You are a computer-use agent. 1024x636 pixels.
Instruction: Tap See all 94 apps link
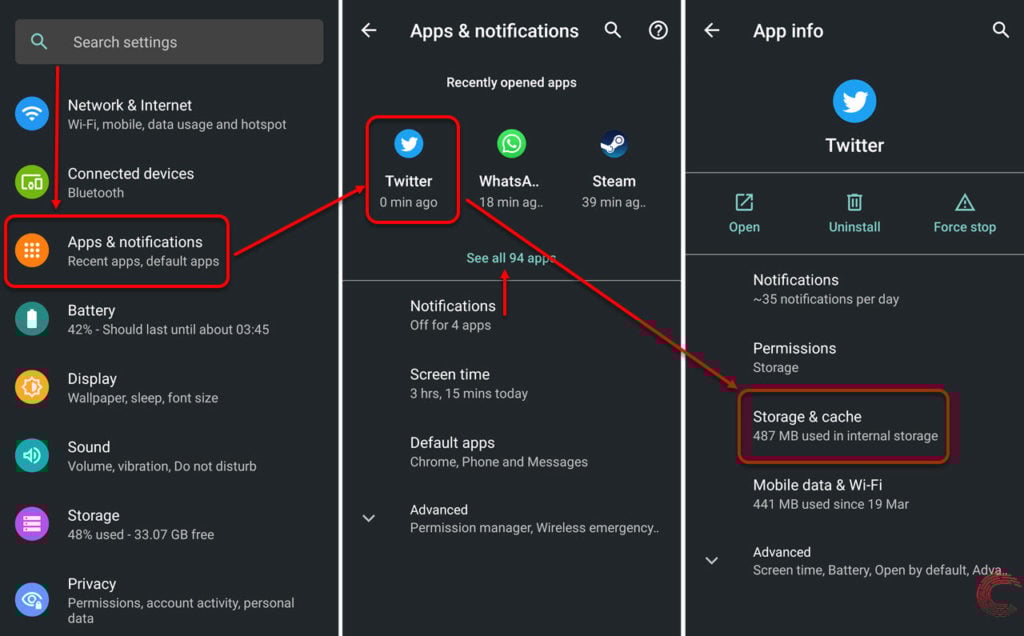point(511,258)
